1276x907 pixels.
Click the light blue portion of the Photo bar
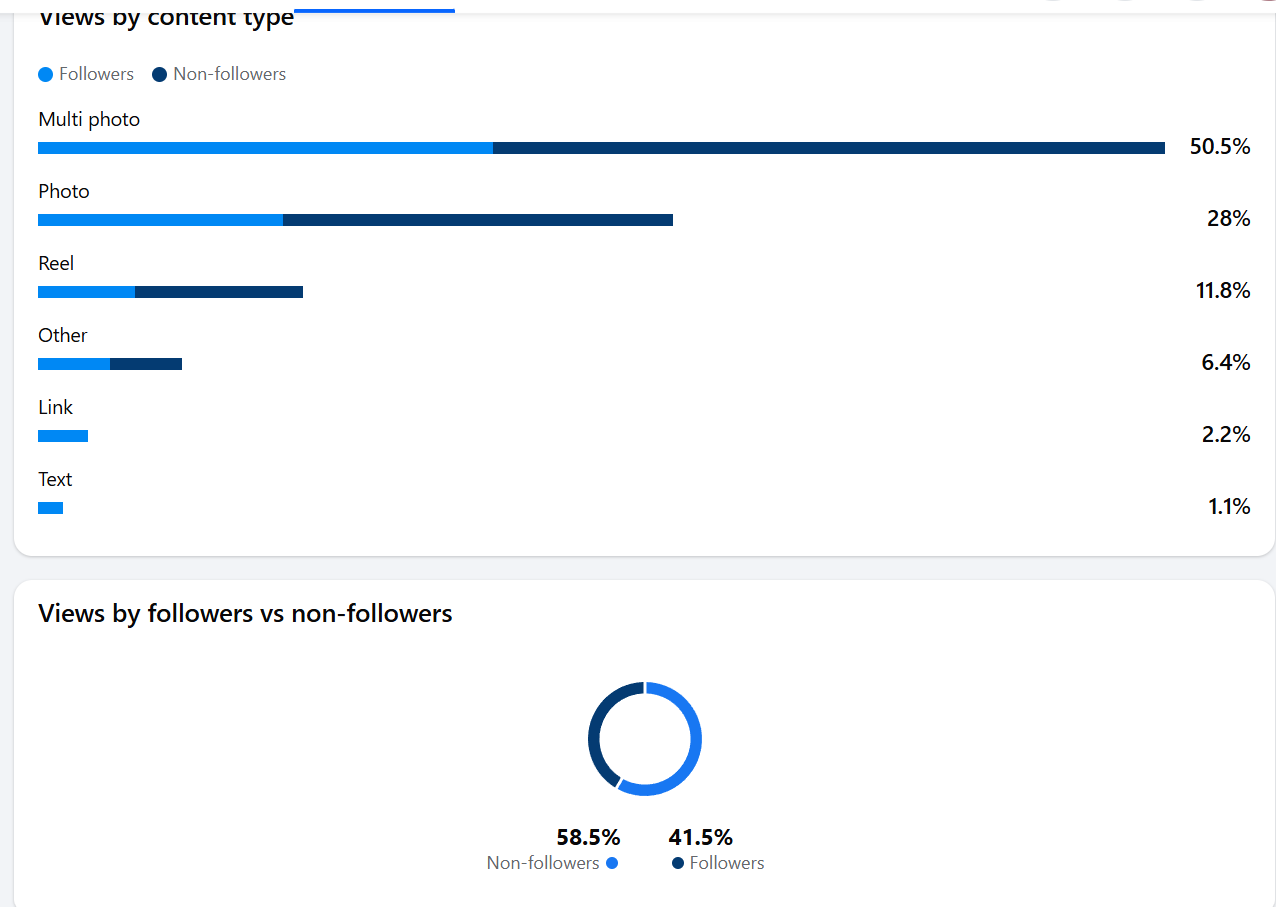click(160, 220)
